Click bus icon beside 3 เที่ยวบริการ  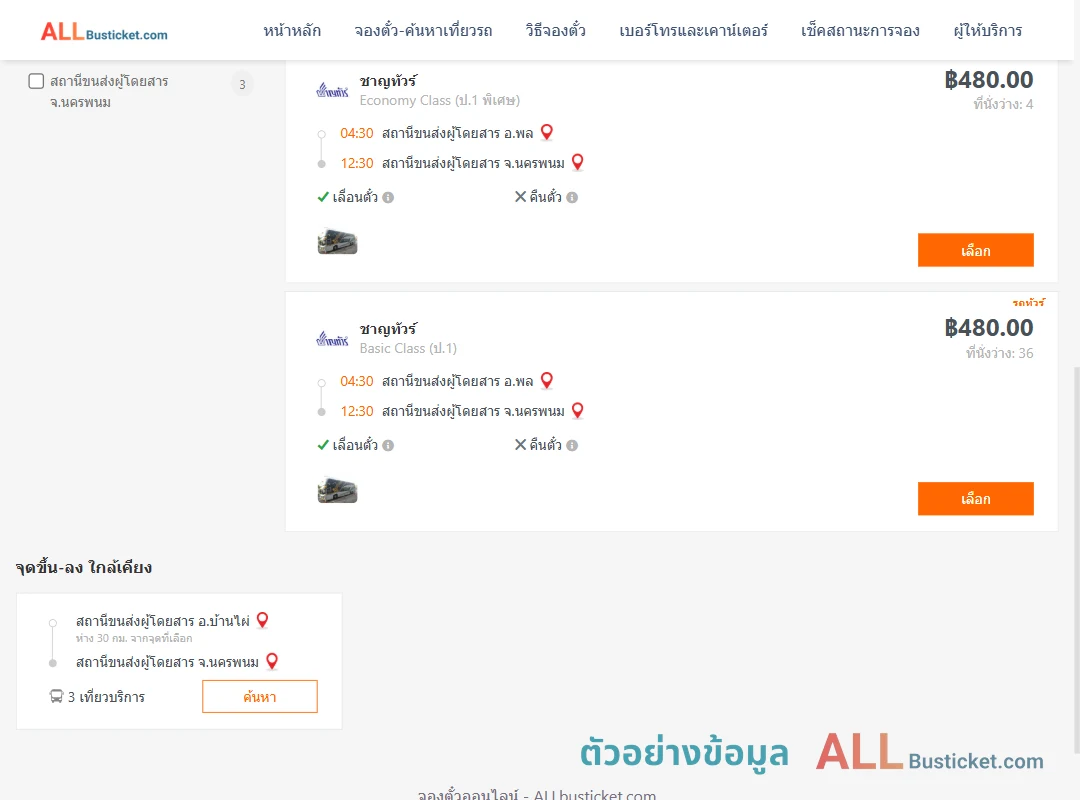[56, 697]
